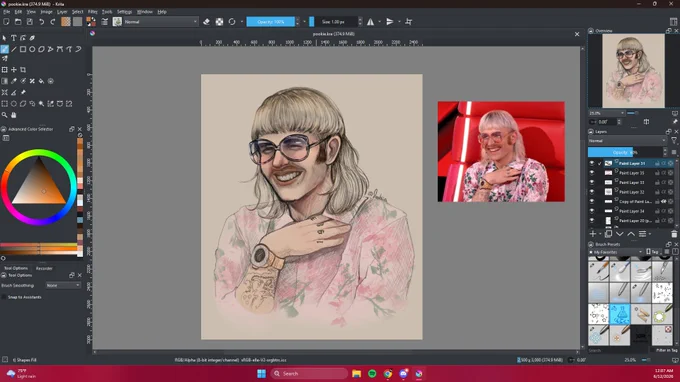The image size is (680, 382).
Task: Select the Contiguous Selection magic wand tool
Action: pyautogui.click(x=41, y=104)
